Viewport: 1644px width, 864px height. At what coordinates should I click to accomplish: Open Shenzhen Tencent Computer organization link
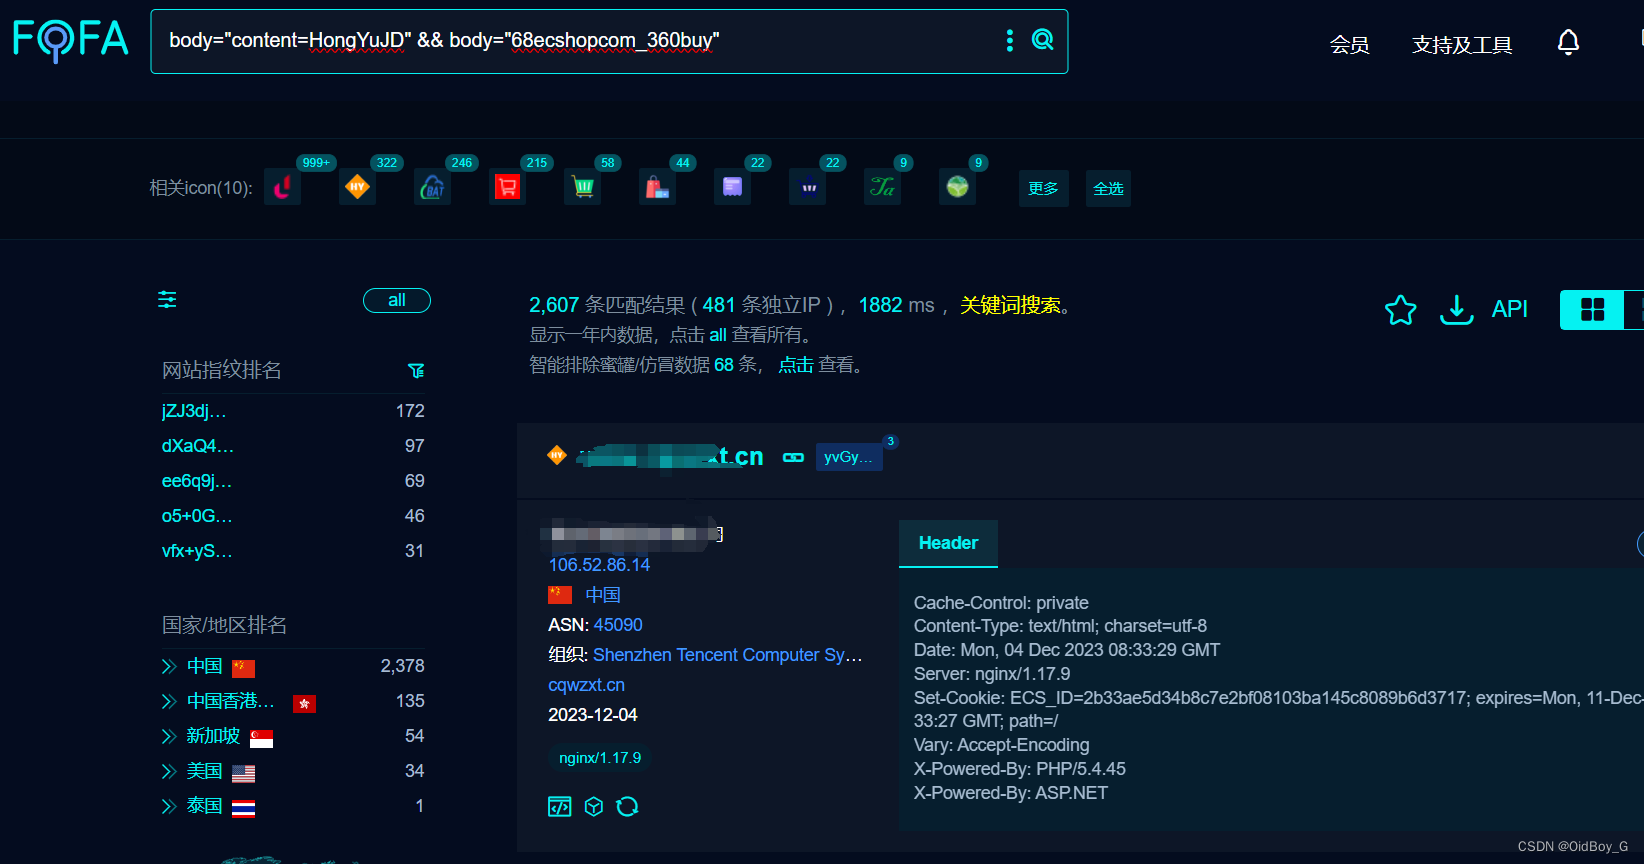pyautogui.click(x=727, y=655)
